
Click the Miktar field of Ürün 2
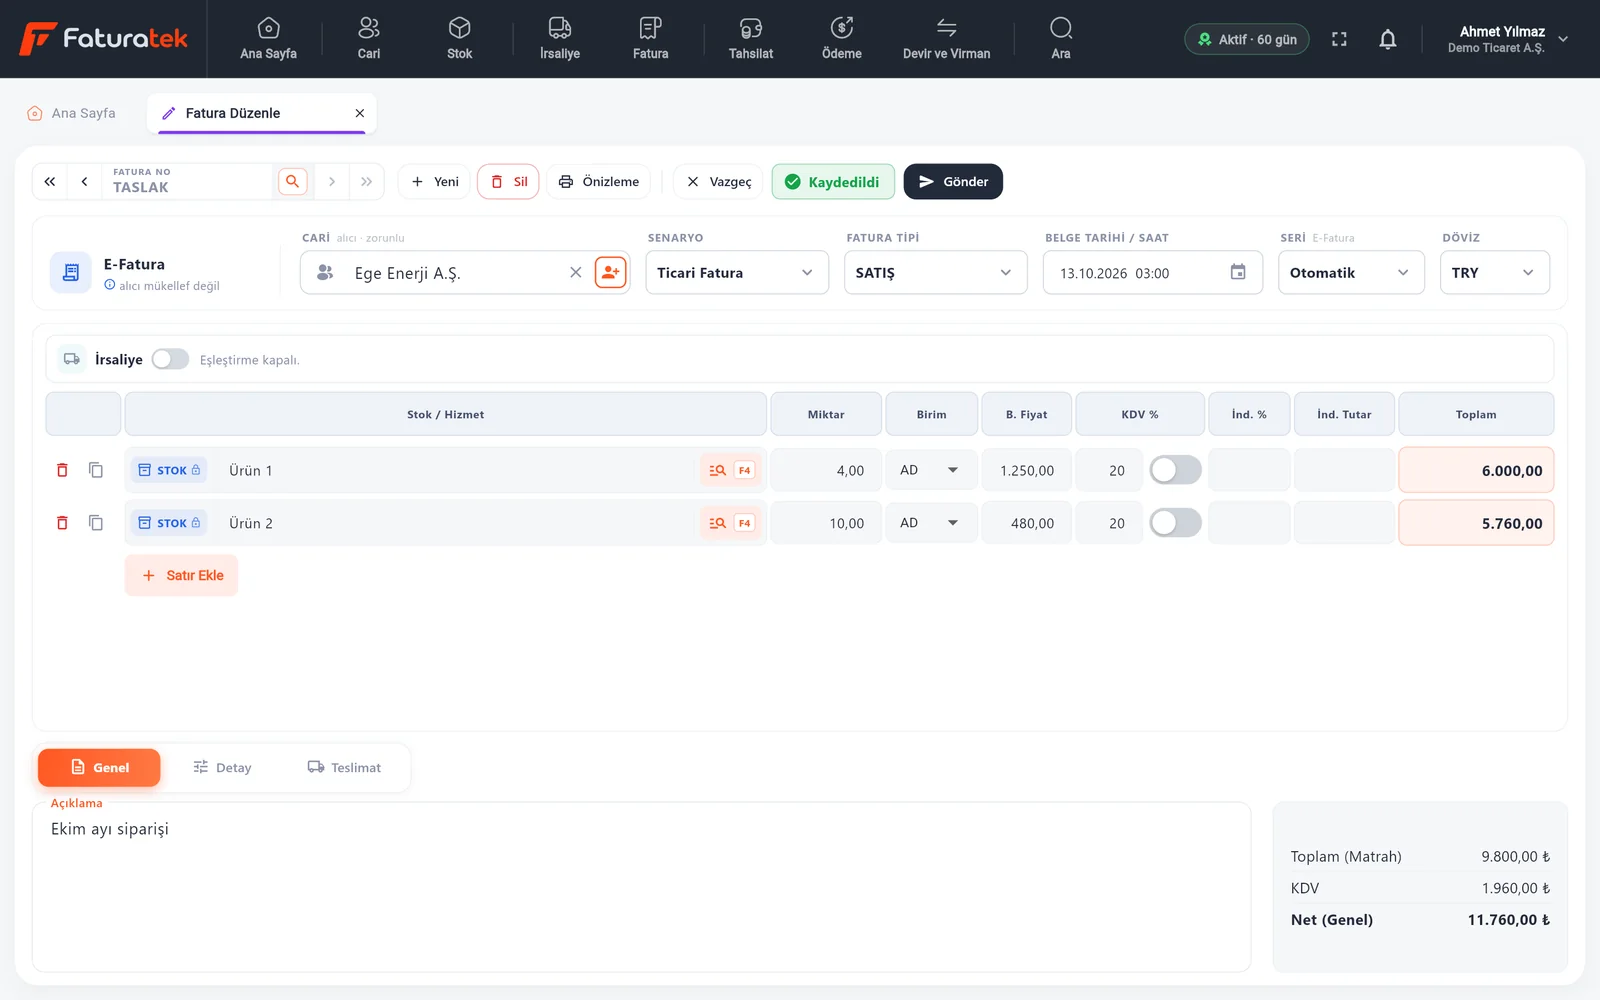click(x=826, y=523)
